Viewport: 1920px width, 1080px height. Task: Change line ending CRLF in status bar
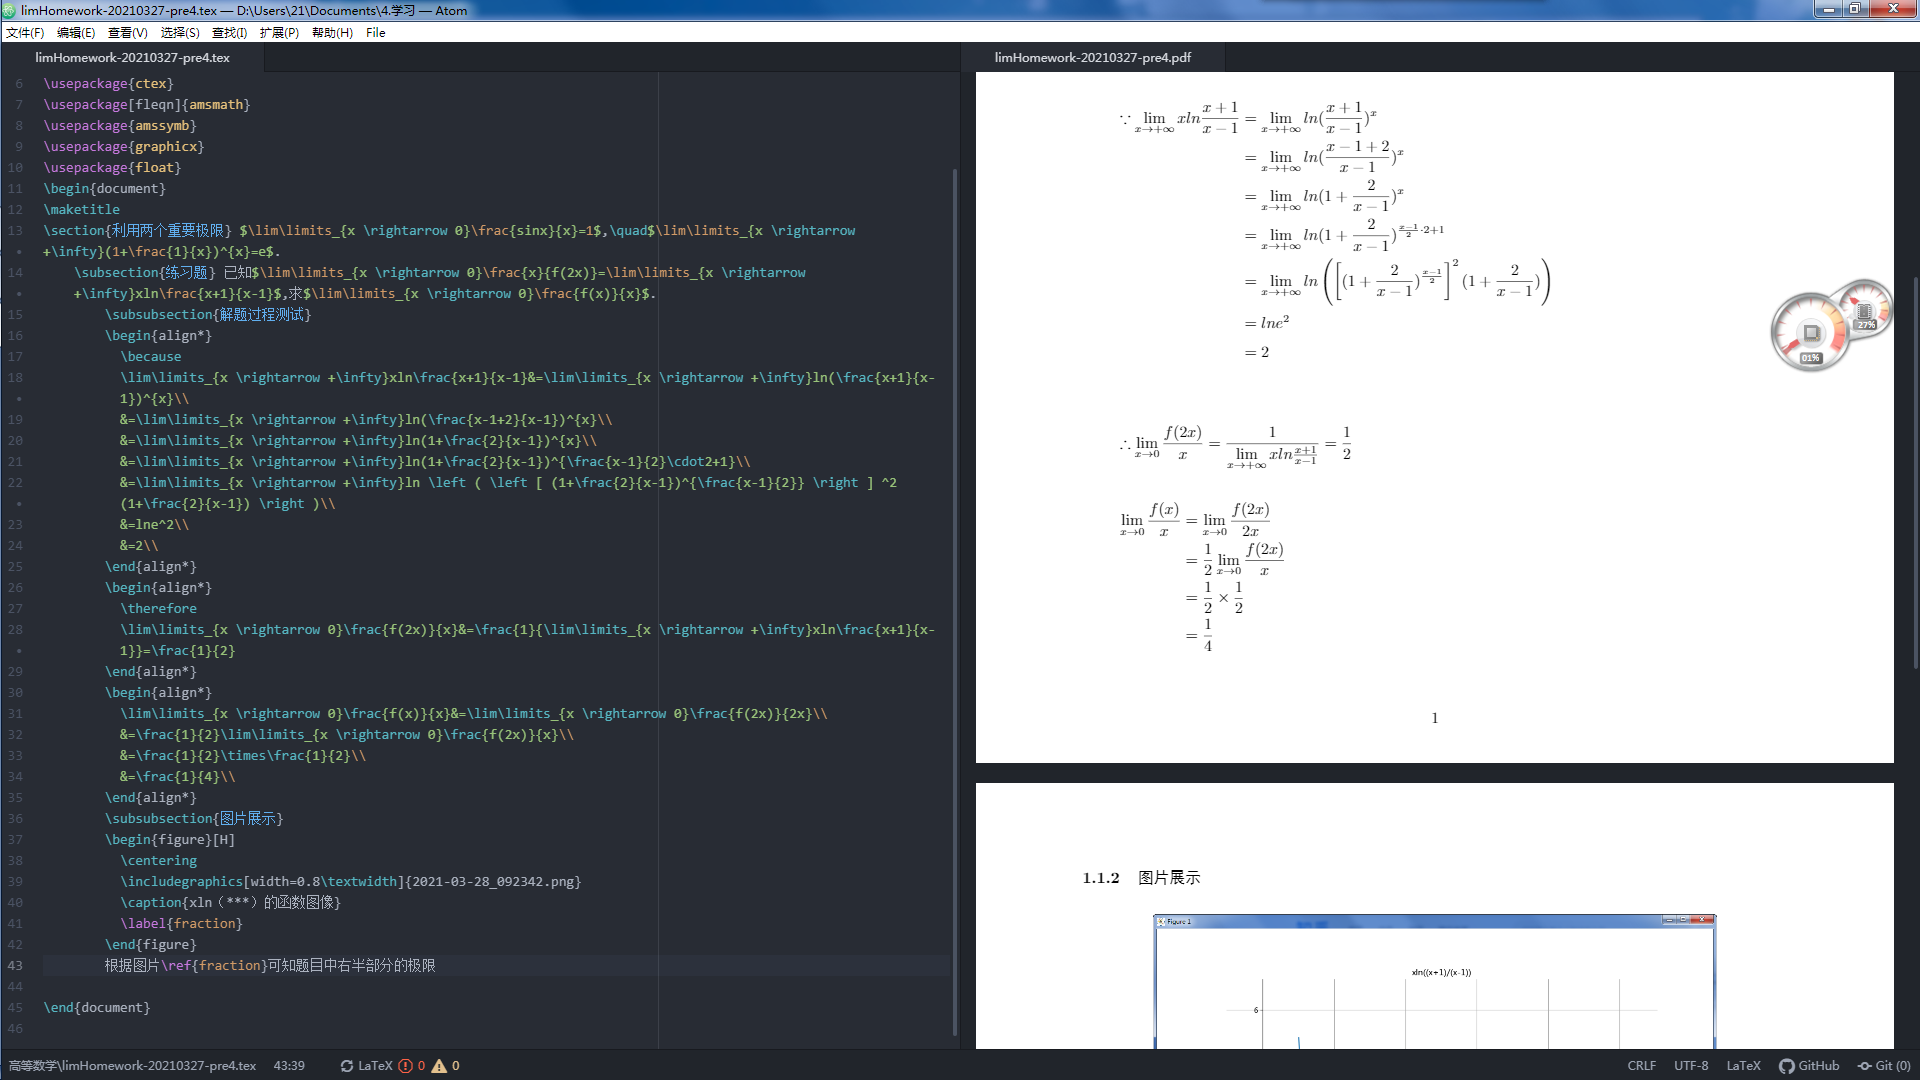tap(1641, 1066)
